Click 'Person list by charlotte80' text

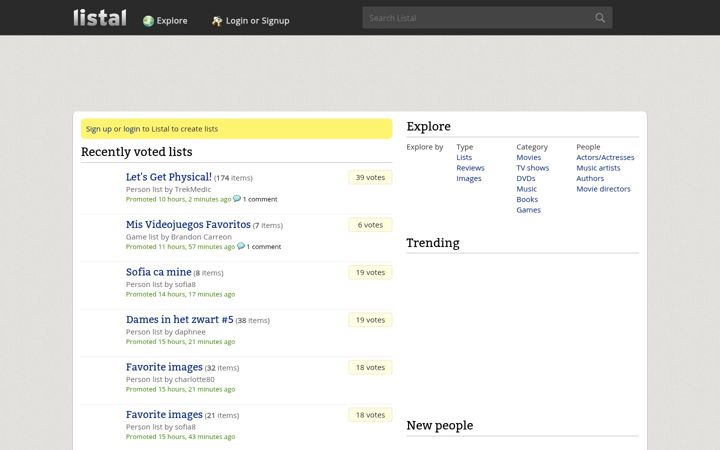[170, 379]
